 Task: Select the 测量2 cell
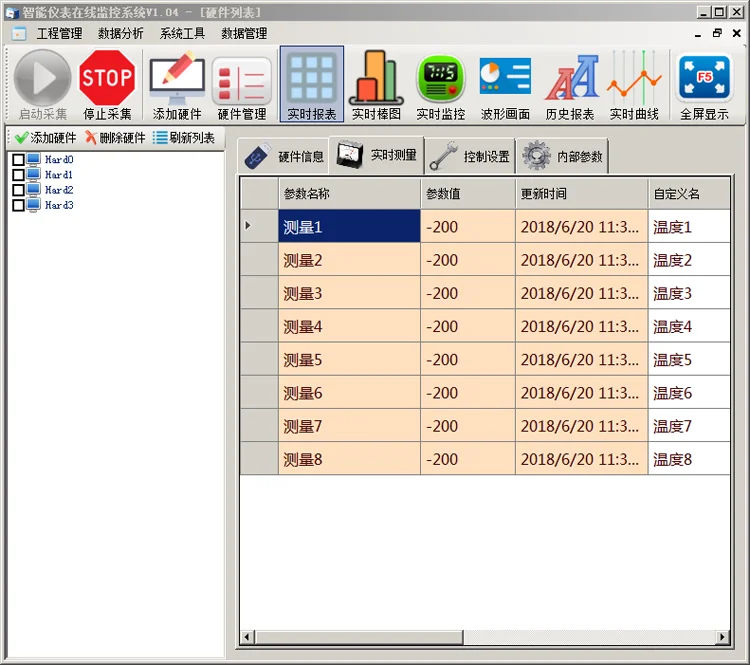pos(350,260)
